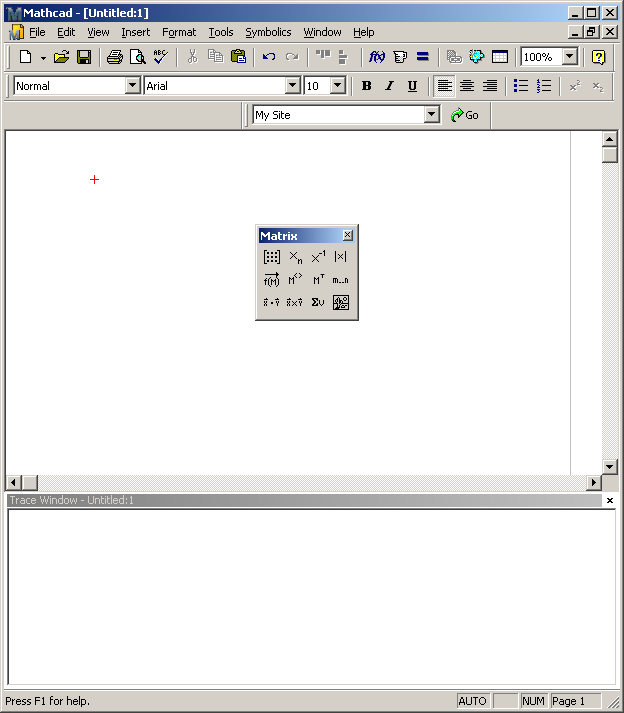Viewport: 624px width, 713px height.
Task: Toggle Underline formatting
Action: (412, 86)
